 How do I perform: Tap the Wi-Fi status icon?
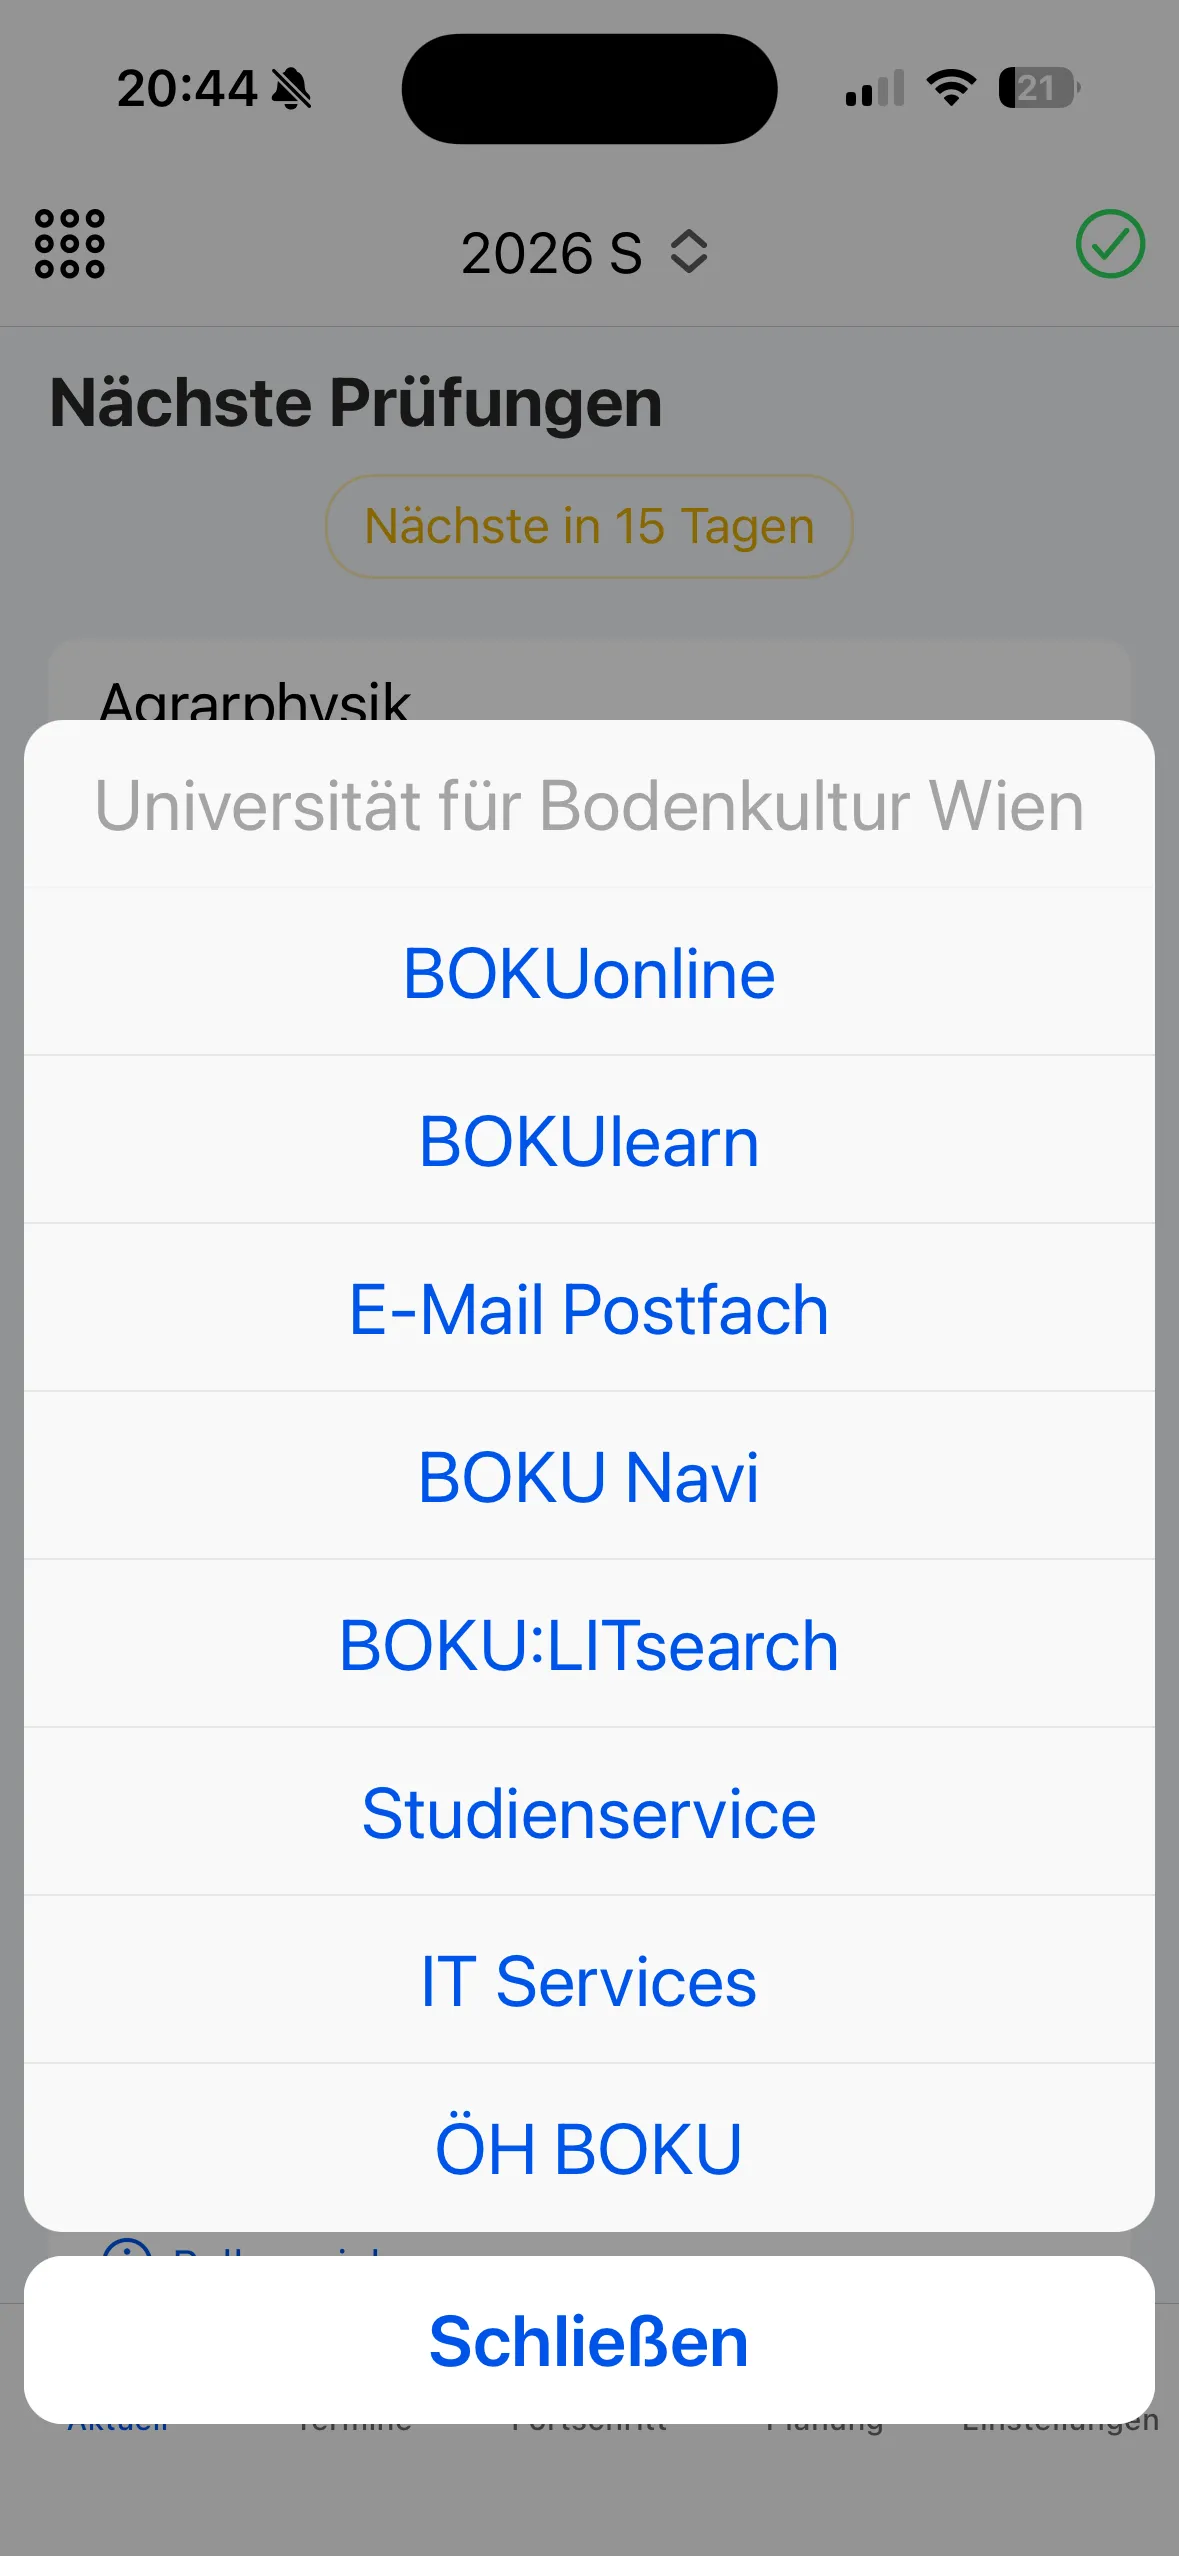pos(950,89)
